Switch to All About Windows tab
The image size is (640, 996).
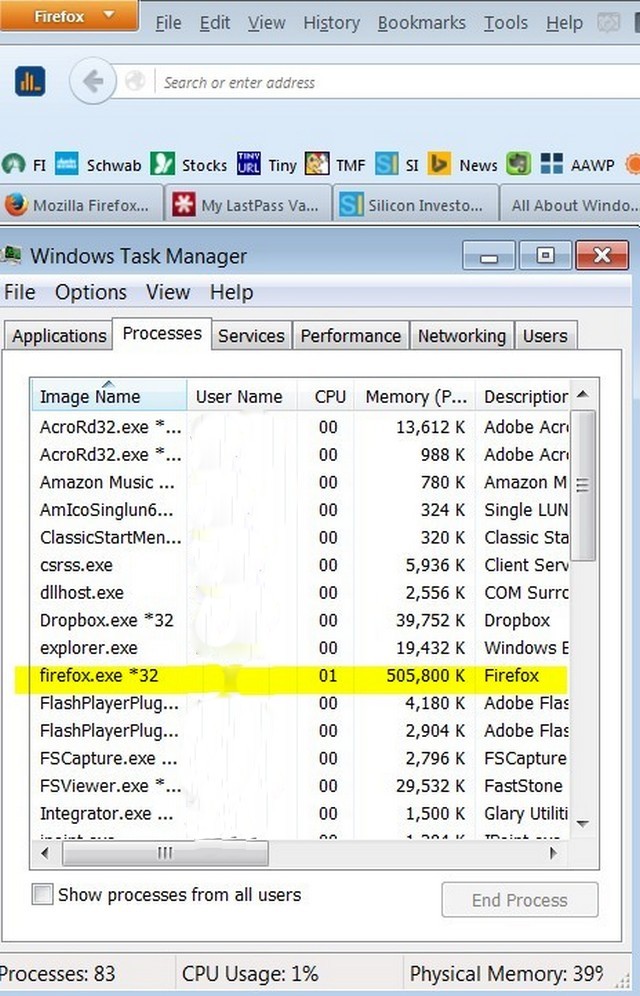point(570,204)
